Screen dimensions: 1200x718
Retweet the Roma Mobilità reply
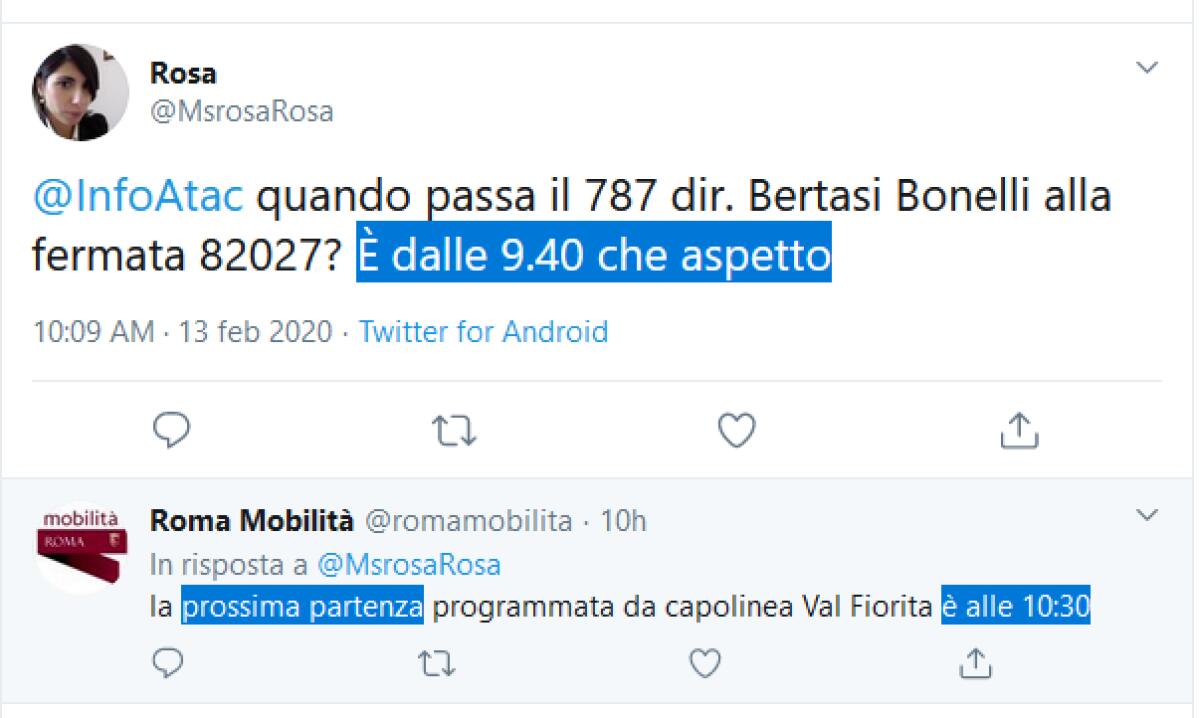[x=436, y=662]
